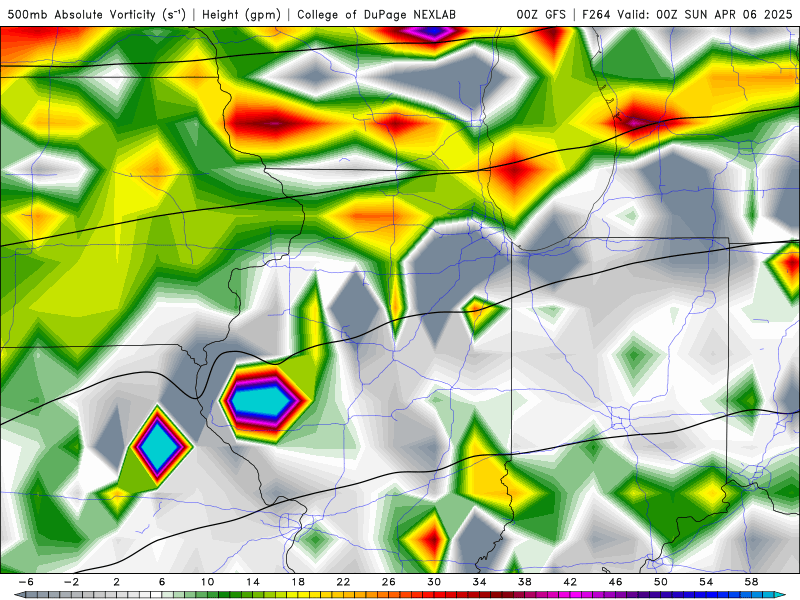The width and height of the screenshot is (800, 600).
Task: Click the '14' color scale label
Action: tap(253, 582)
